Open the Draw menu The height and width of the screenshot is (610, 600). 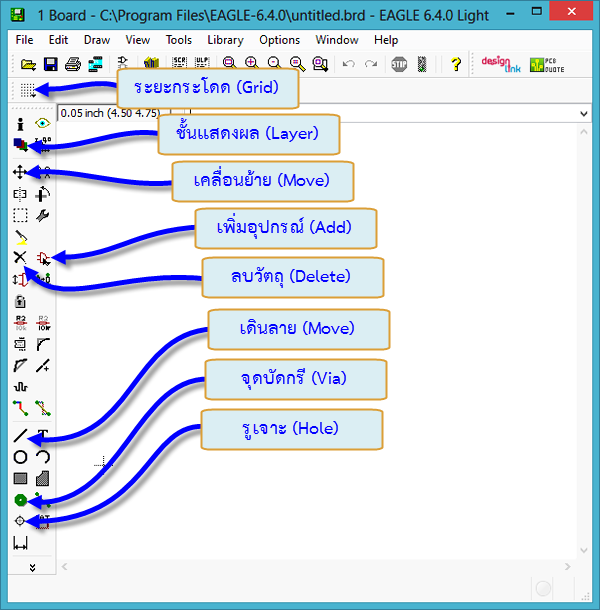pos(97,40)
